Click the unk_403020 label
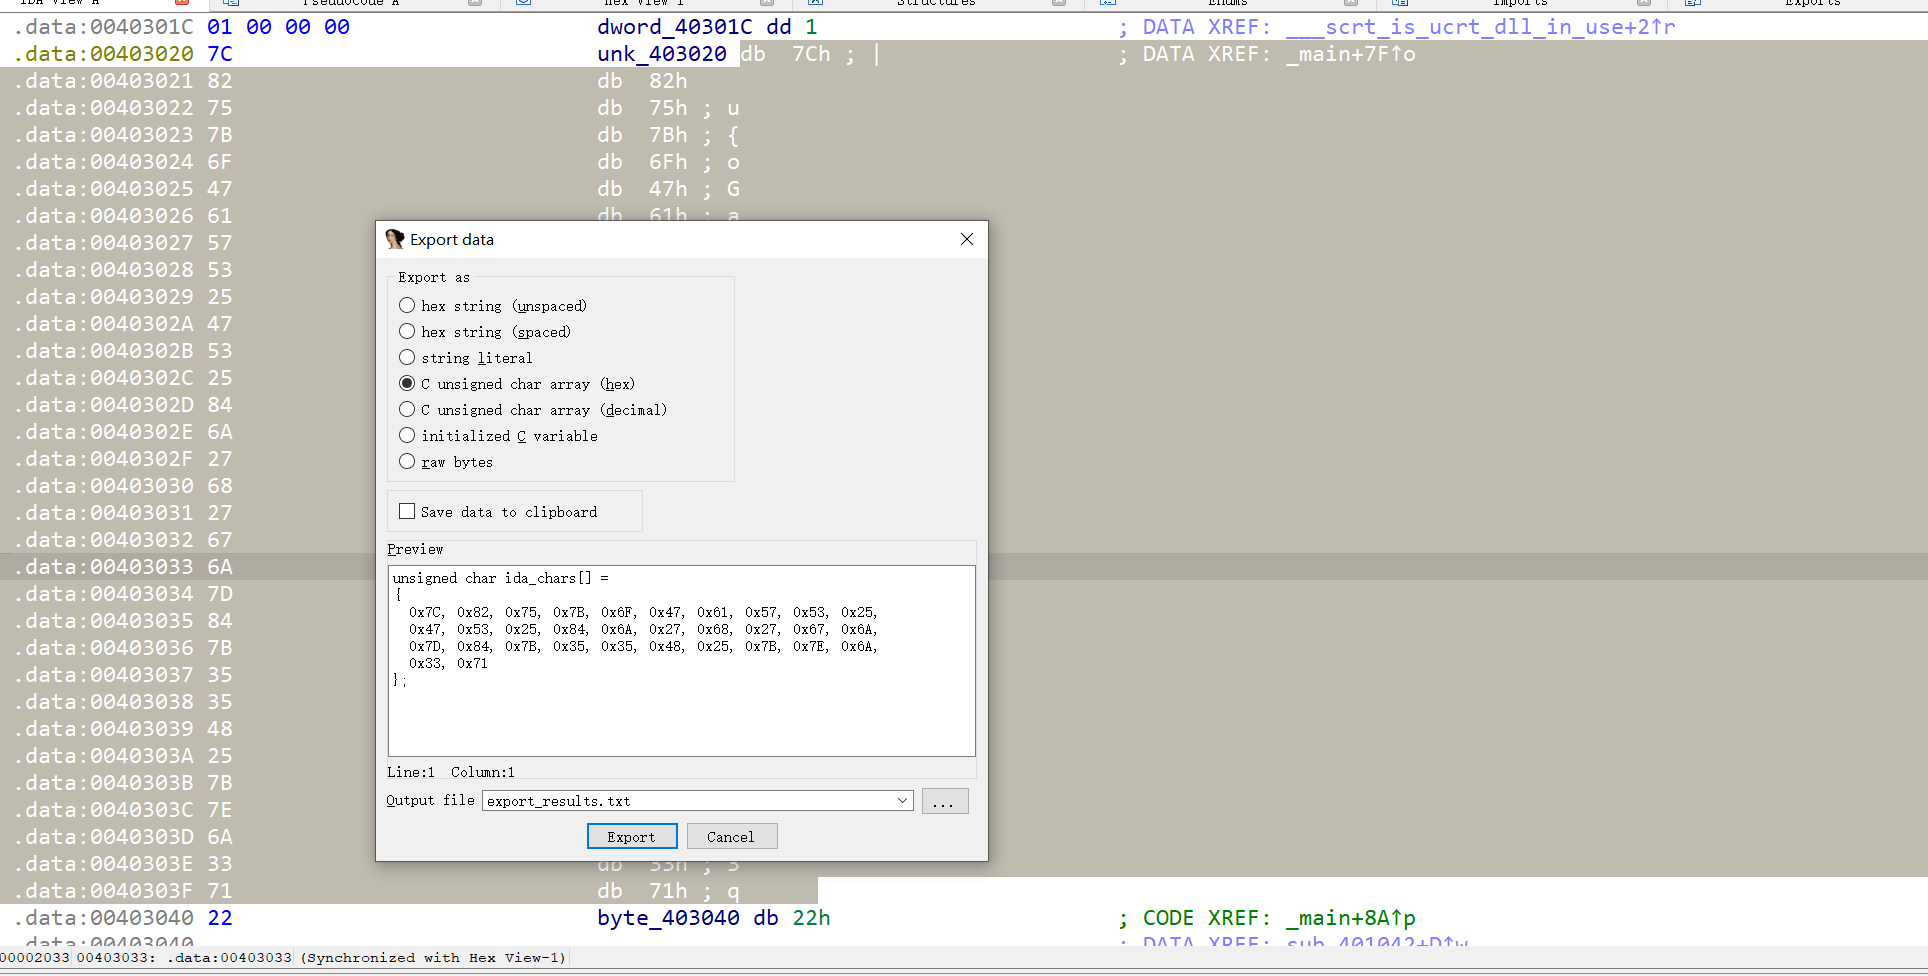1928x976 pixels. (x=661, y=54)
